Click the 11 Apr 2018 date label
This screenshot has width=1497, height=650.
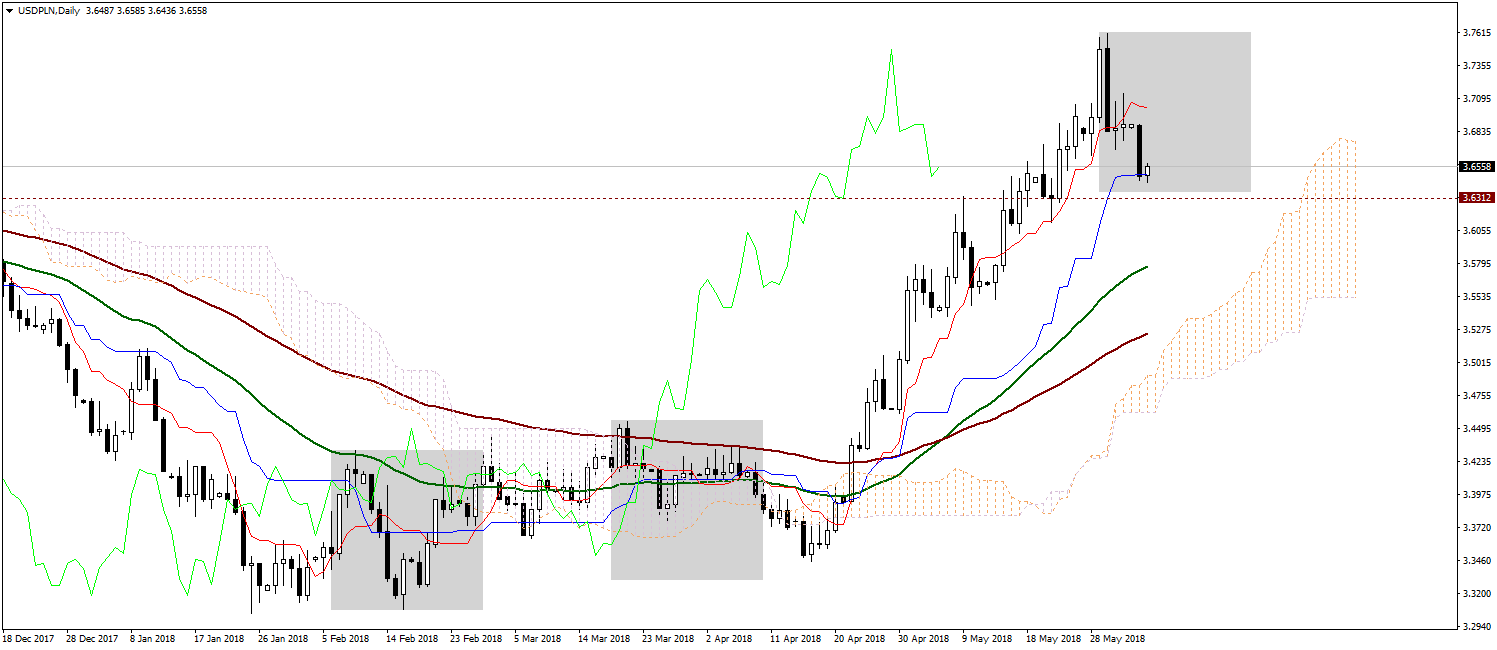[x=795, y=638]
